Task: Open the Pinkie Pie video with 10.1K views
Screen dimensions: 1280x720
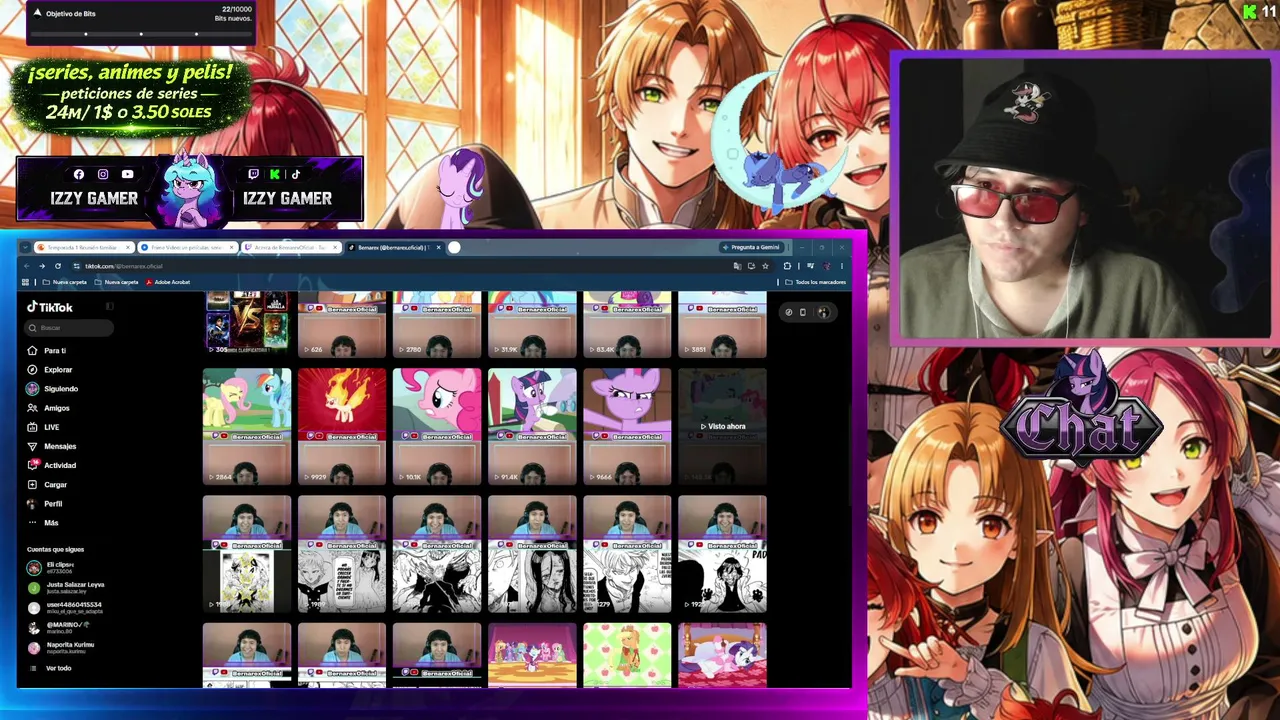Action: click(x=437, y=426)
